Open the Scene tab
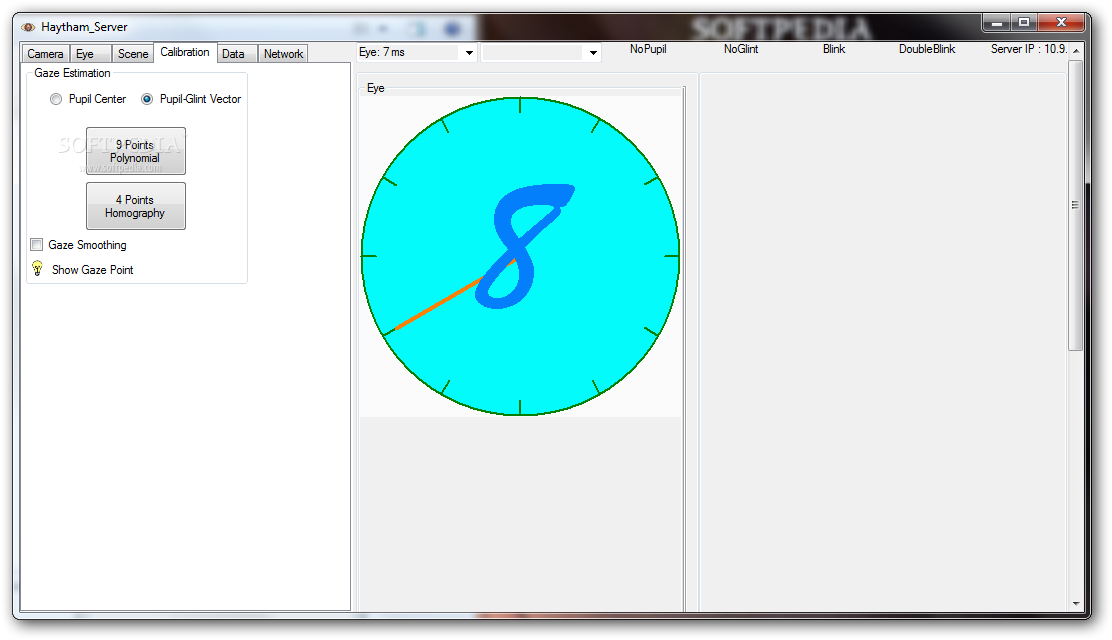1112x640 pixels. click(x=133, y=54)
